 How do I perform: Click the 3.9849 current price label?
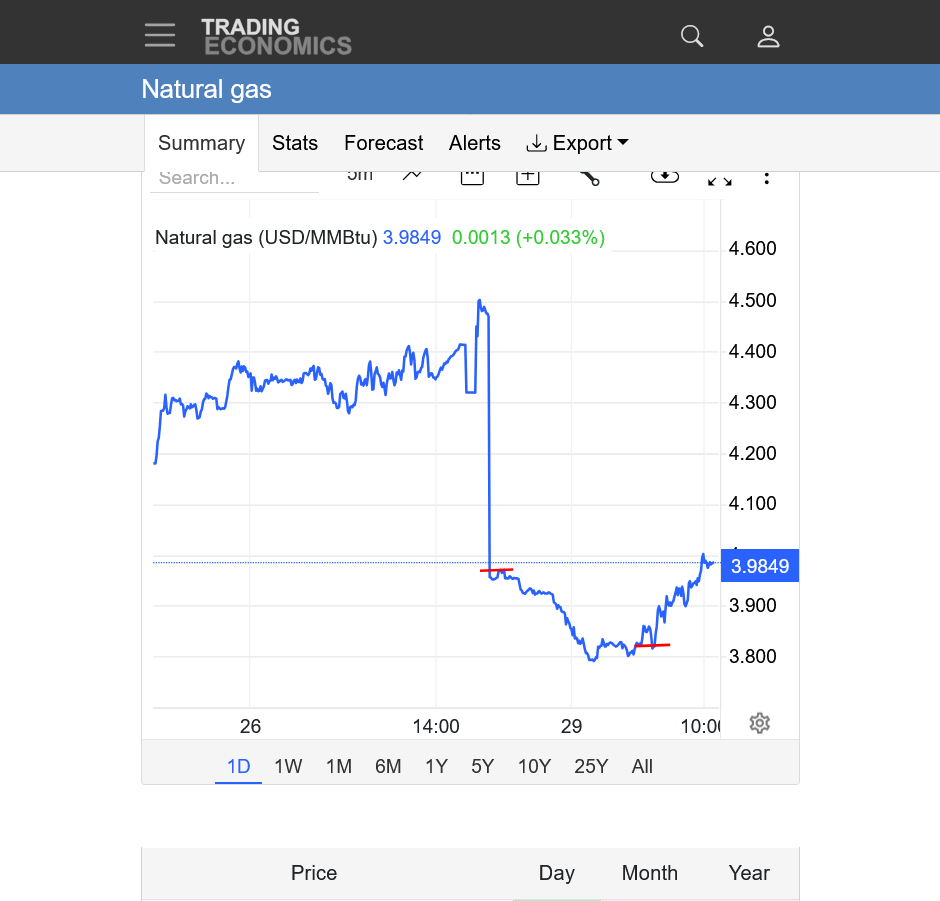click(760, 566)
